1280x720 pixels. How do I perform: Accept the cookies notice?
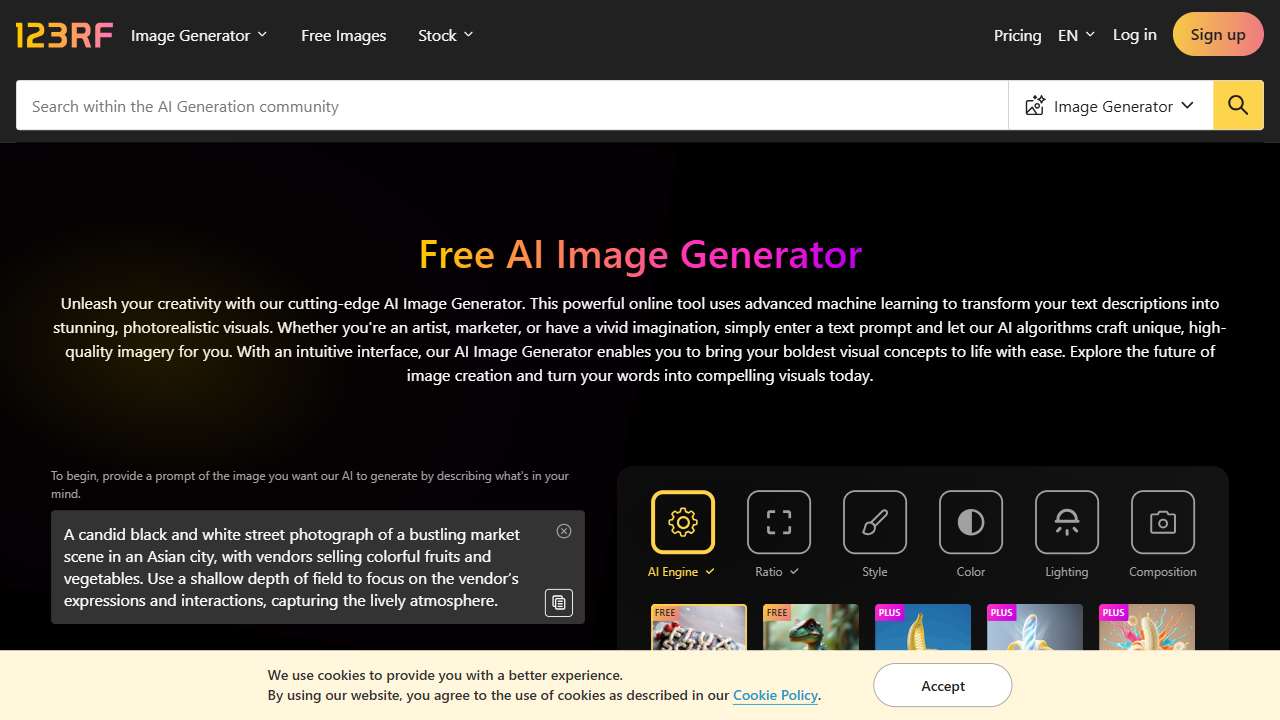pos(942,686)
